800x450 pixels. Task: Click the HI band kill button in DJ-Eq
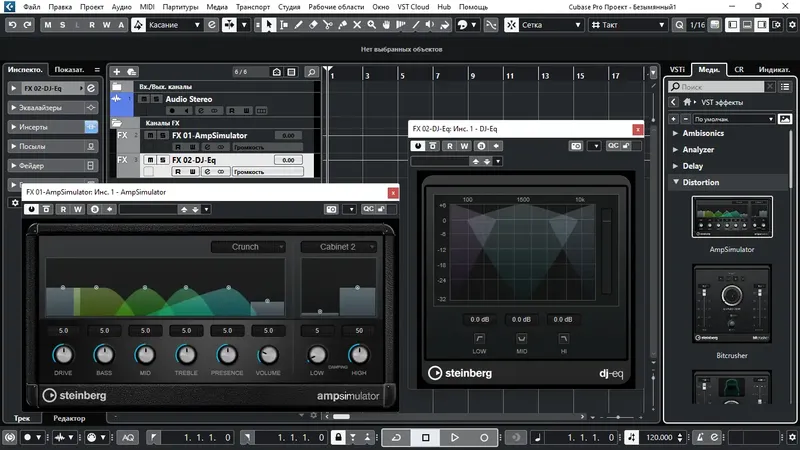pyautogui.click(x=563, y=338)
